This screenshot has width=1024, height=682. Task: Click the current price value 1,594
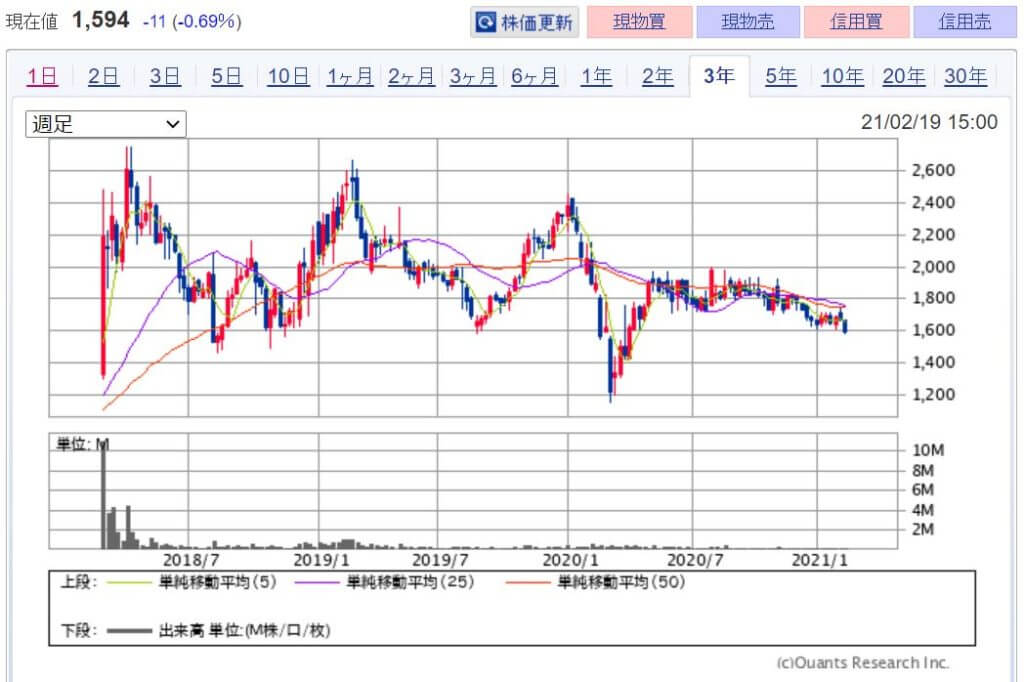click(101, 20)
